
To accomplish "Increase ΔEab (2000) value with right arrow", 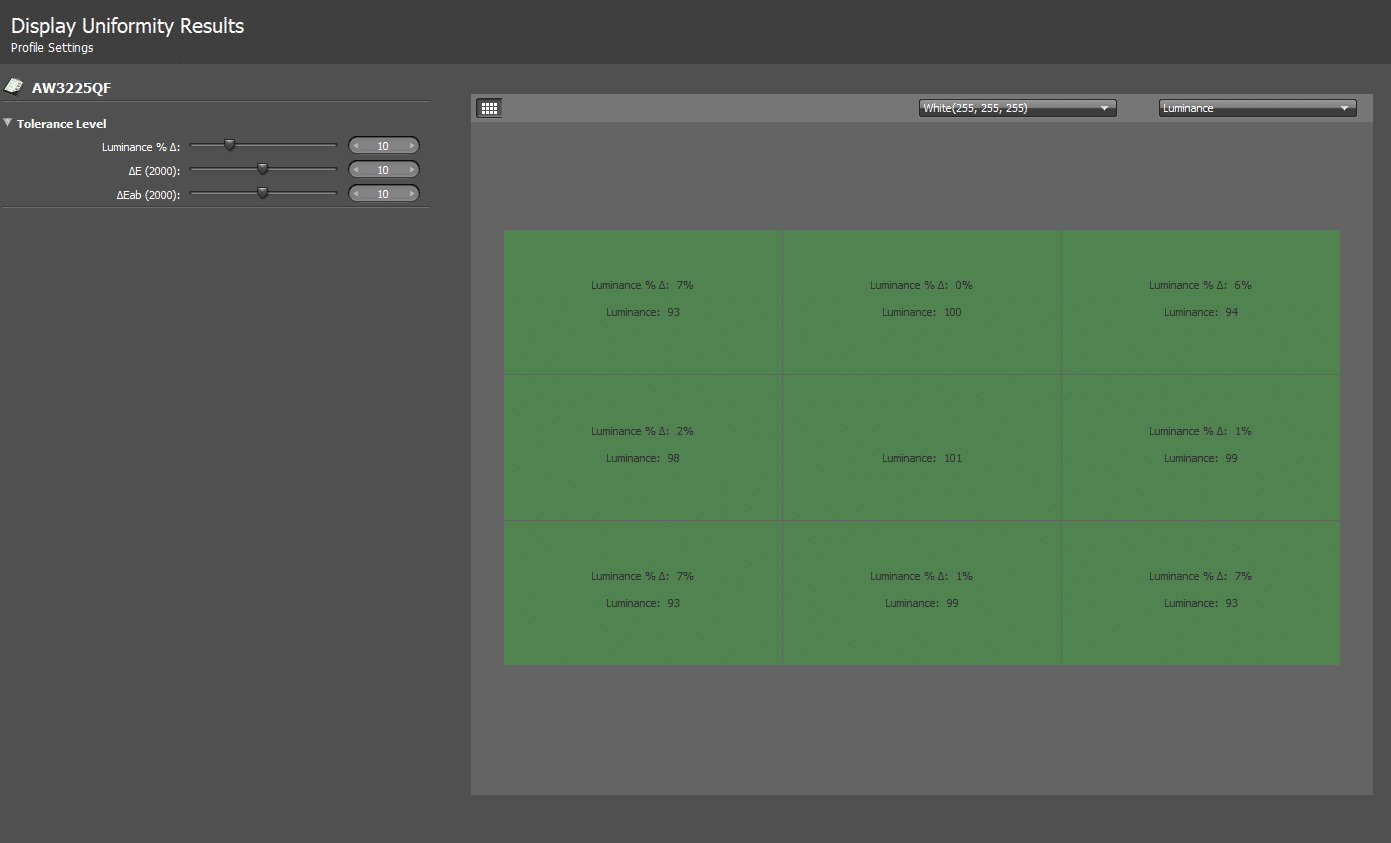I will 412,194.
